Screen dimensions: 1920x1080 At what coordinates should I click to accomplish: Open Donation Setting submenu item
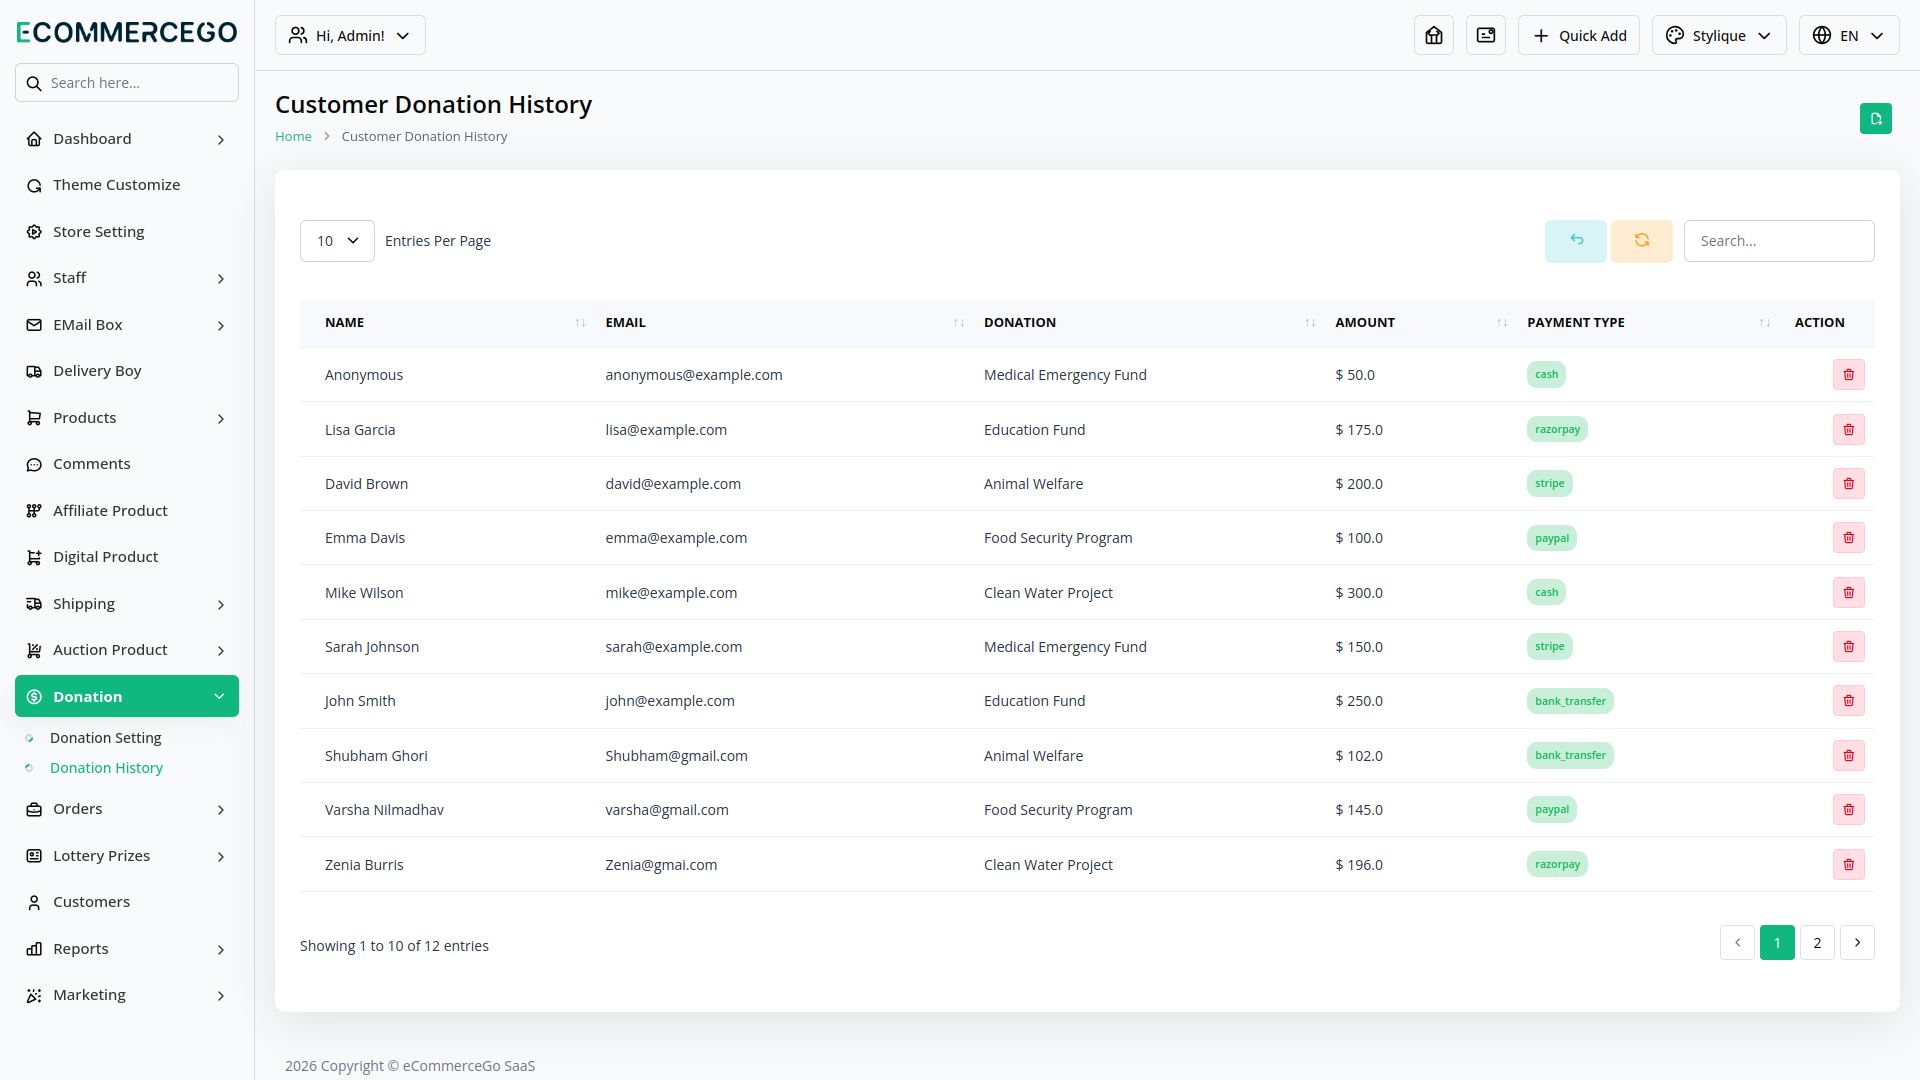105,738
